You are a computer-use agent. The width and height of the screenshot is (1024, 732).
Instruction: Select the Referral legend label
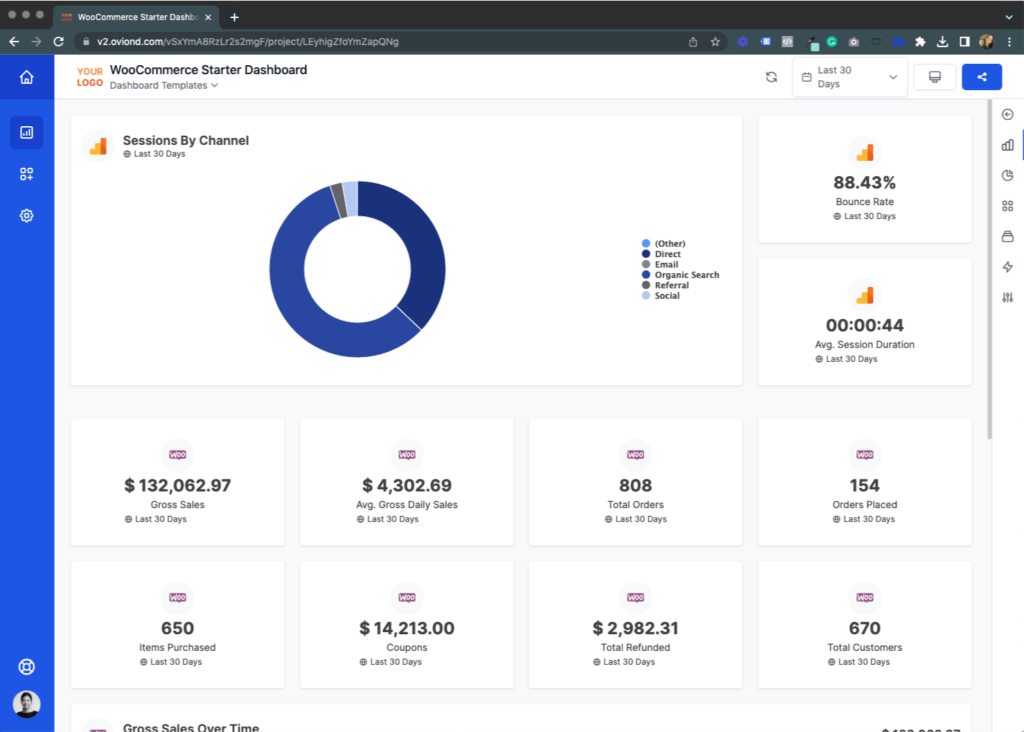671,285
